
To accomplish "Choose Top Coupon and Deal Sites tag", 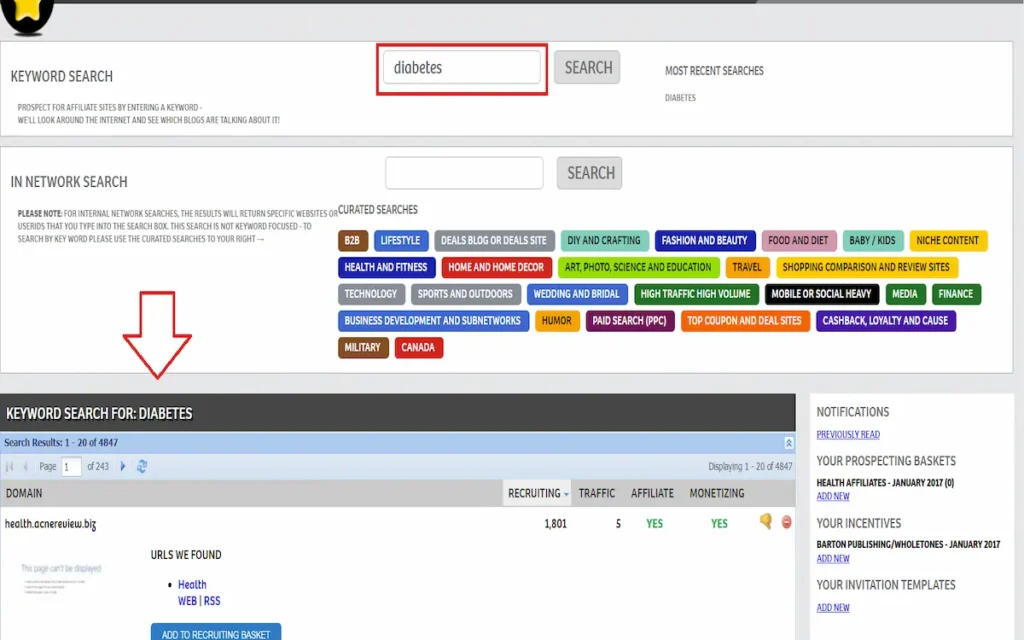I will (745, 321).
